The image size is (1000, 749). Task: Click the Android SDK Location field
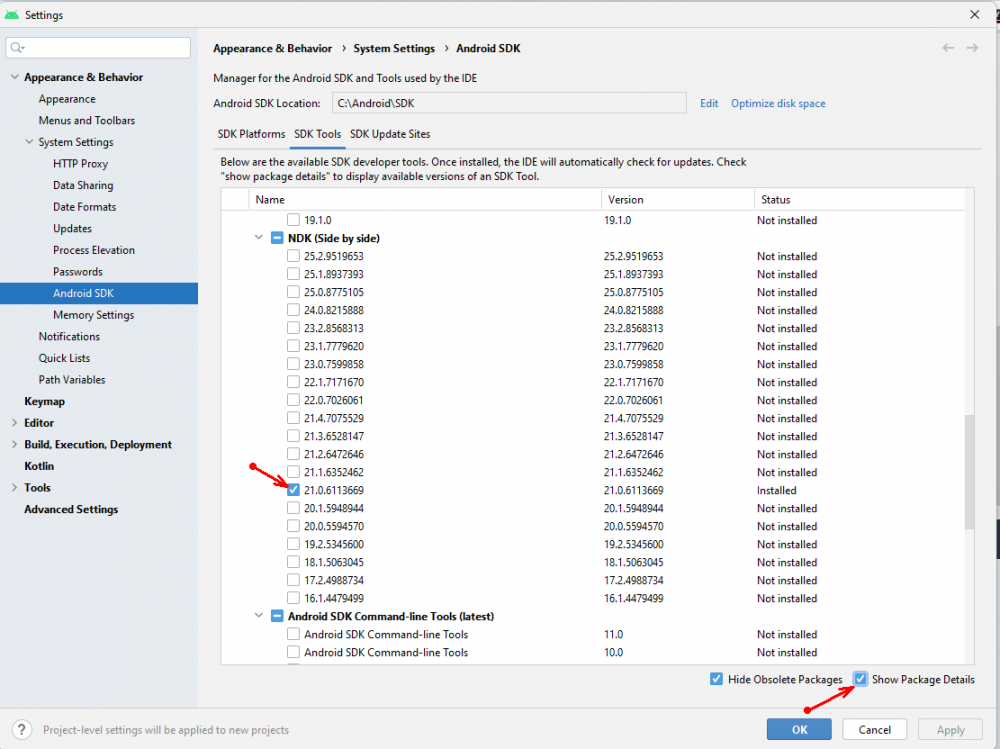click(x=509, y=103)
